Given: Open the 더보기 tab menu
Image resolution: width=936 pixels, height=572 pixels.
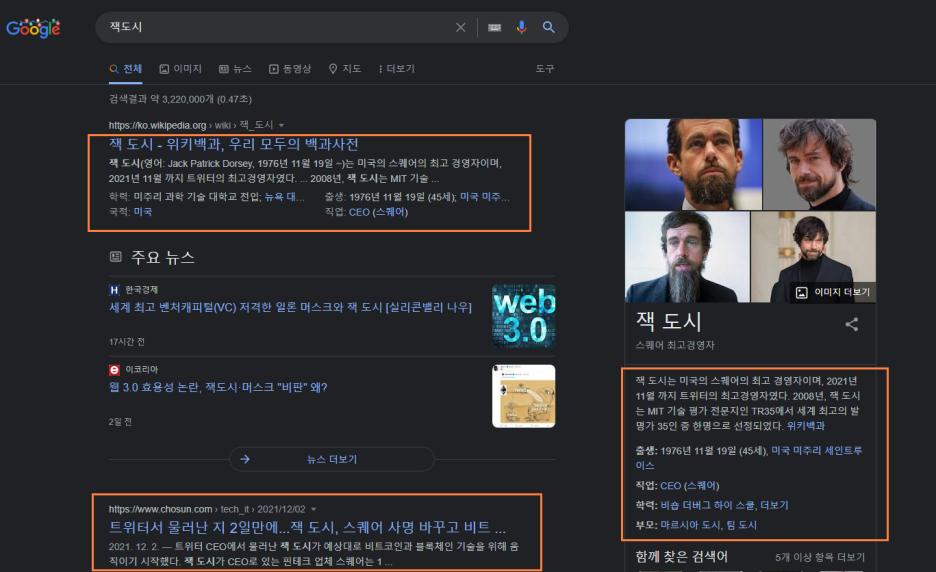Looking at the screenshot, I should 396,69.
